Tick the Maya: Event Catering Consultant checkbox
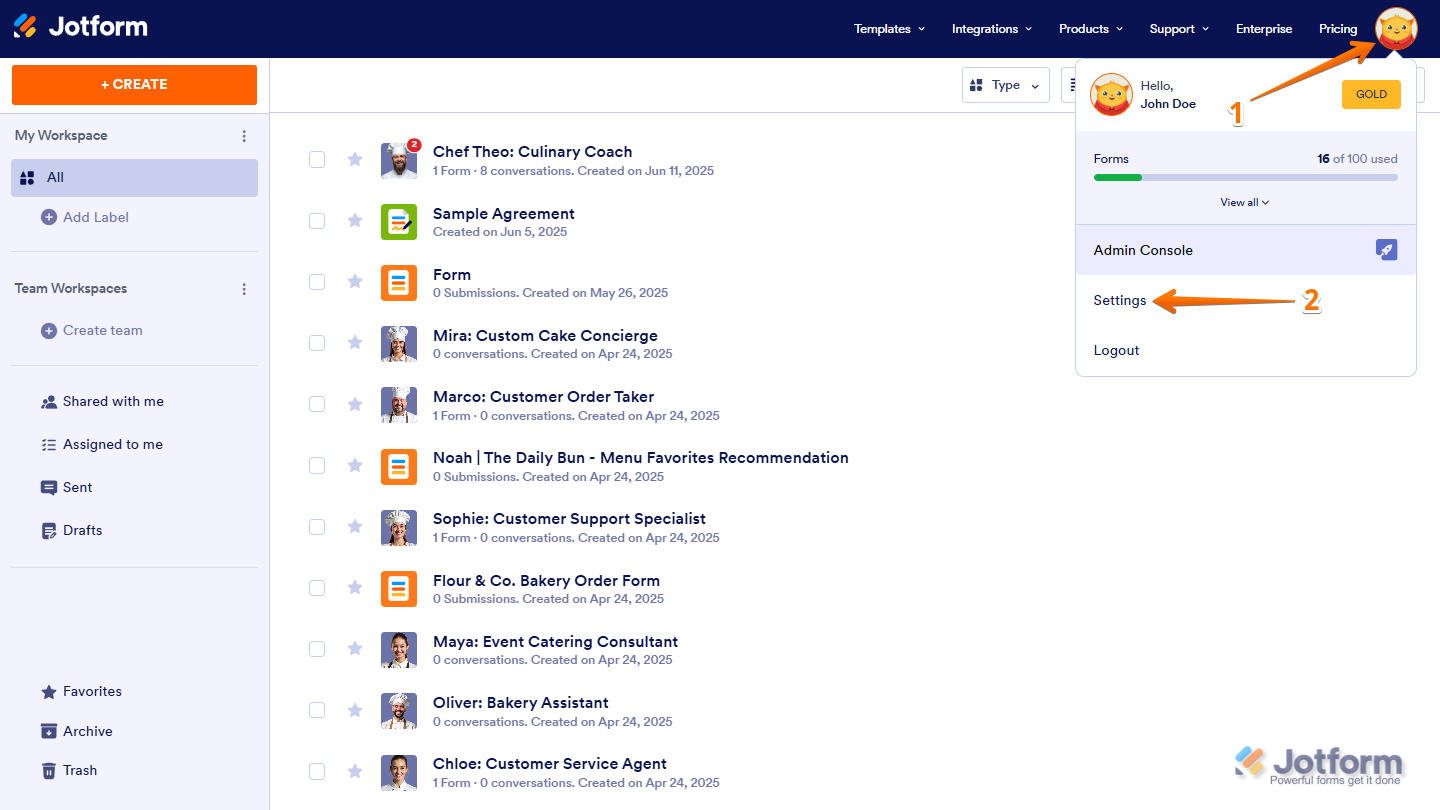This screenshot has width=1440, height=810. (317, 649)
